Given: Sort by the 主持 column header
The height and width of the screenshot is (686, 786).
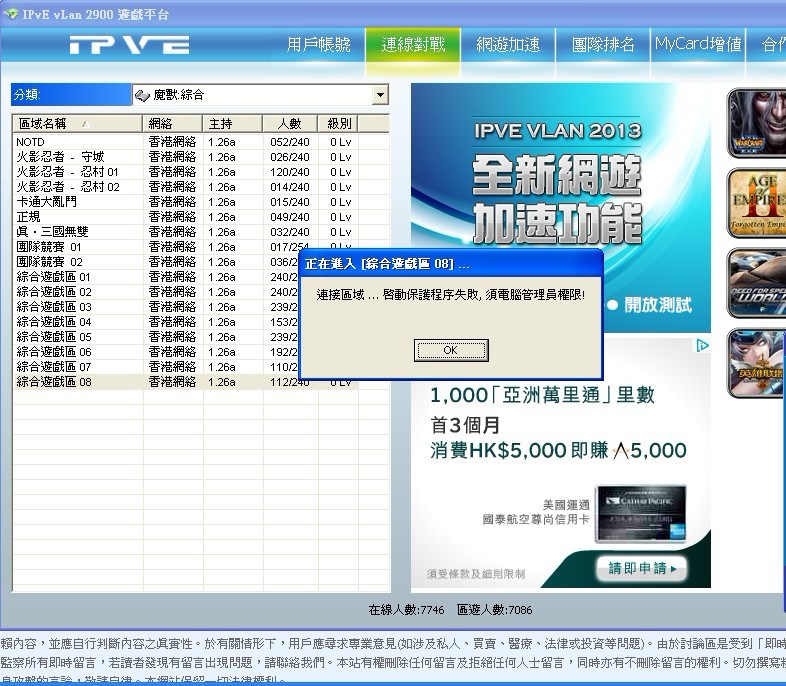Looking at the screenshot, I should point(233,123).
